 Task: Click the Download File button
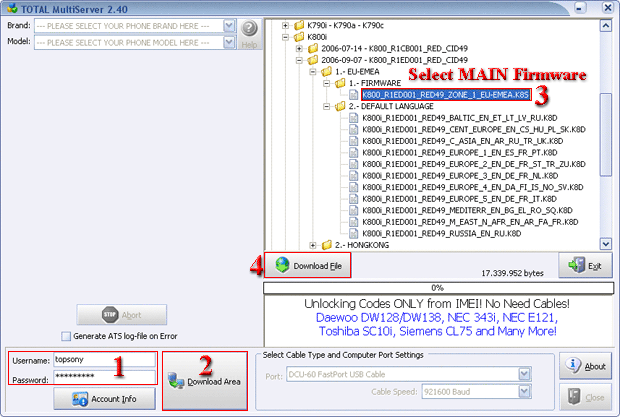308,265
